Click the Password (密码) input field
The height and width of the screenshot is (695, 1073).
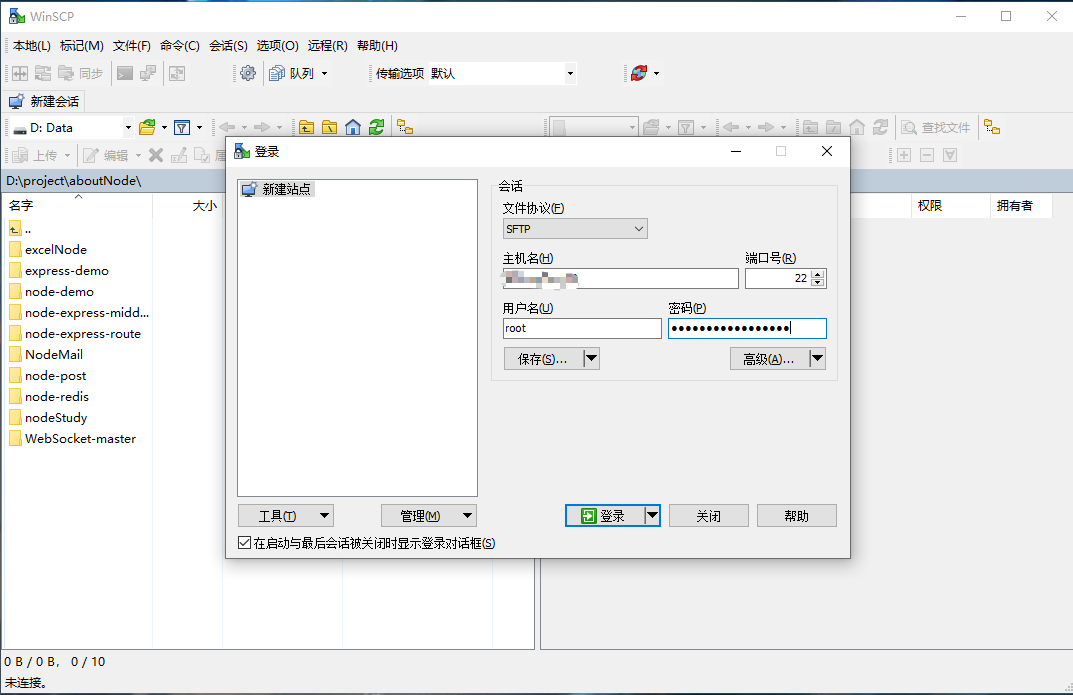click(x=747, y=328)
